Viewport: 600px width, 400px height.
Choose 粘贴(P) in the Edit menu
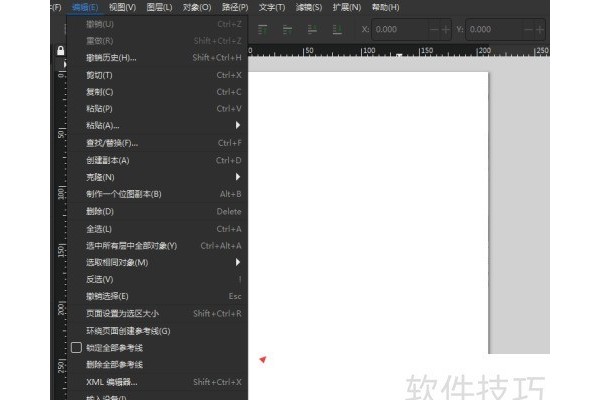pos(158,109)
